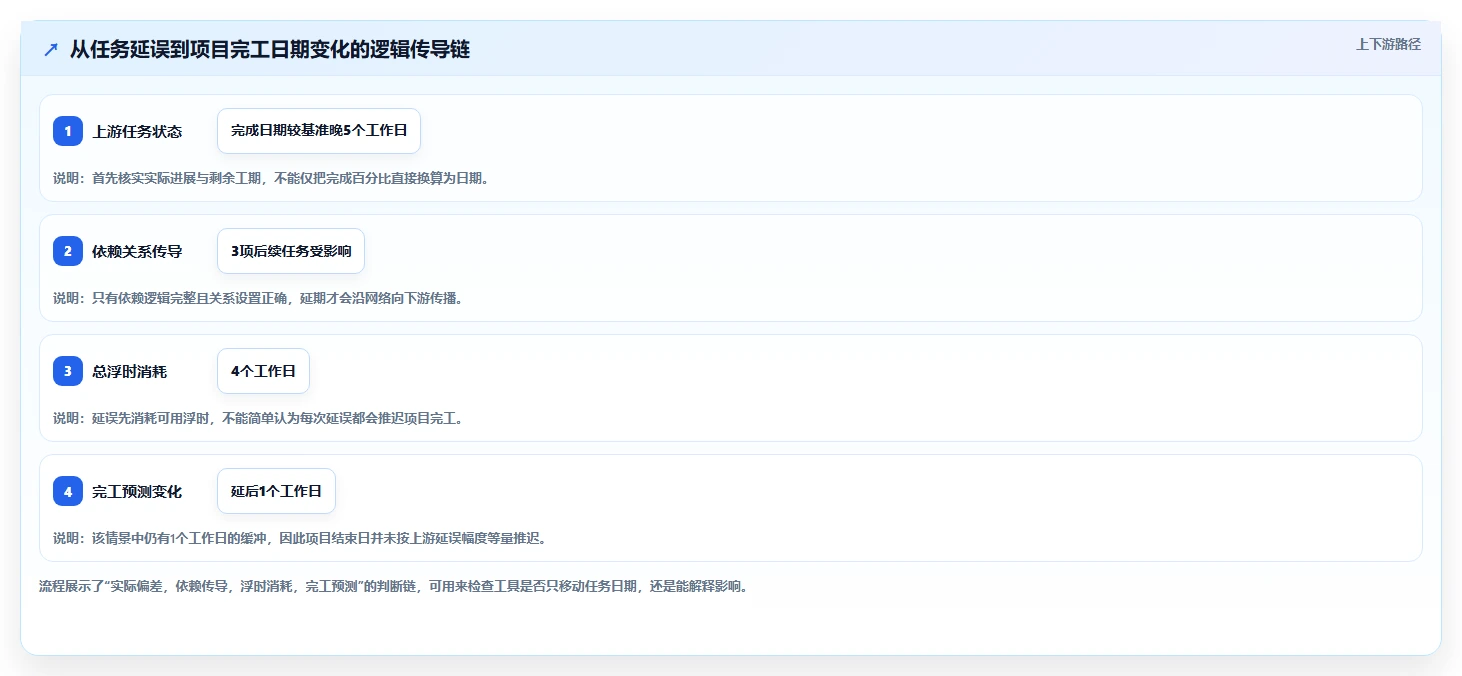The image size is (1462, 676).
Task: Select the 延后1个工作日 chip
Action: tap(276, 491)
